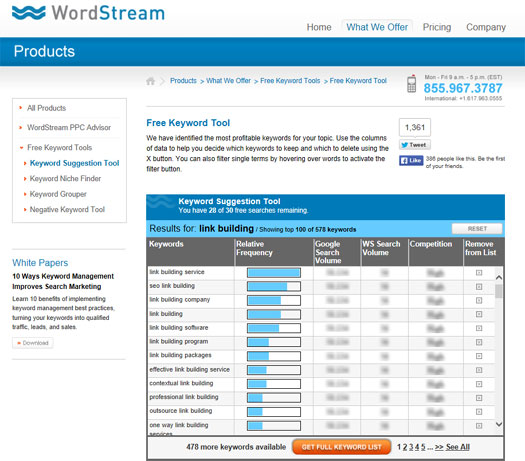The height and width of the screenshot is (461, 525).
Task: Click the scroll down arrow of keyword list
Action: 499,424
